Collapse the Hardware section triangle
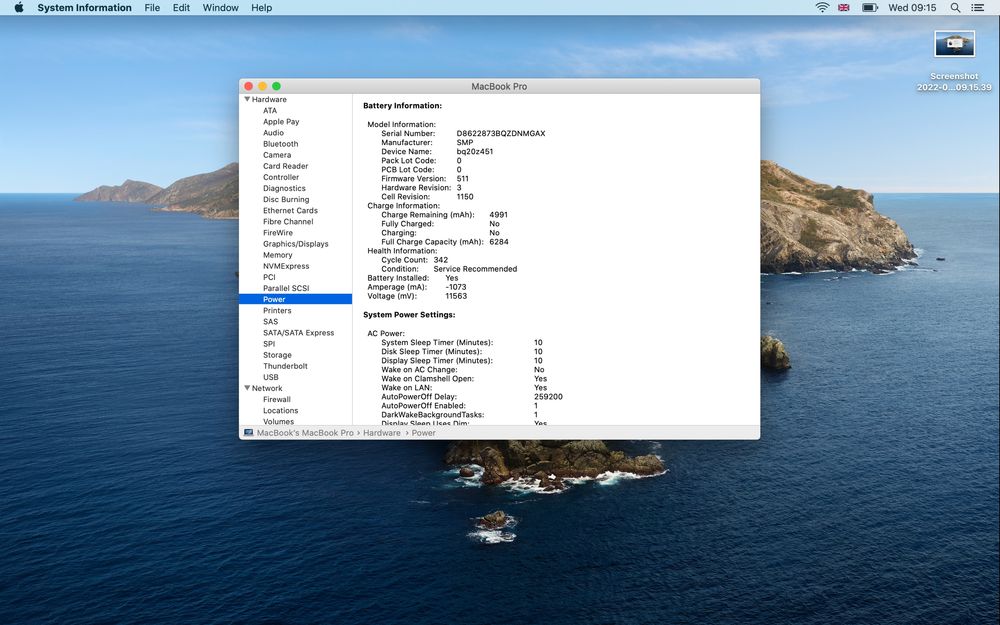Image resolution: width=1000 pixels, height=625 pixels. tap(247, 99)
